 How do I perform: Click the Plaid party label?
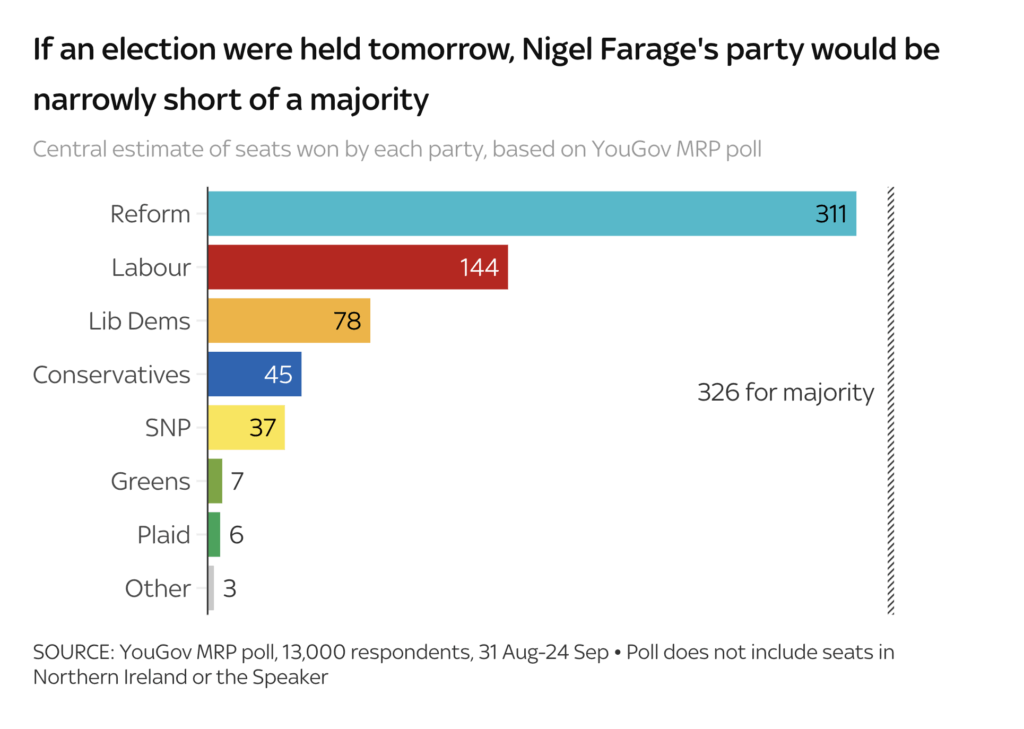pos(164,535)
